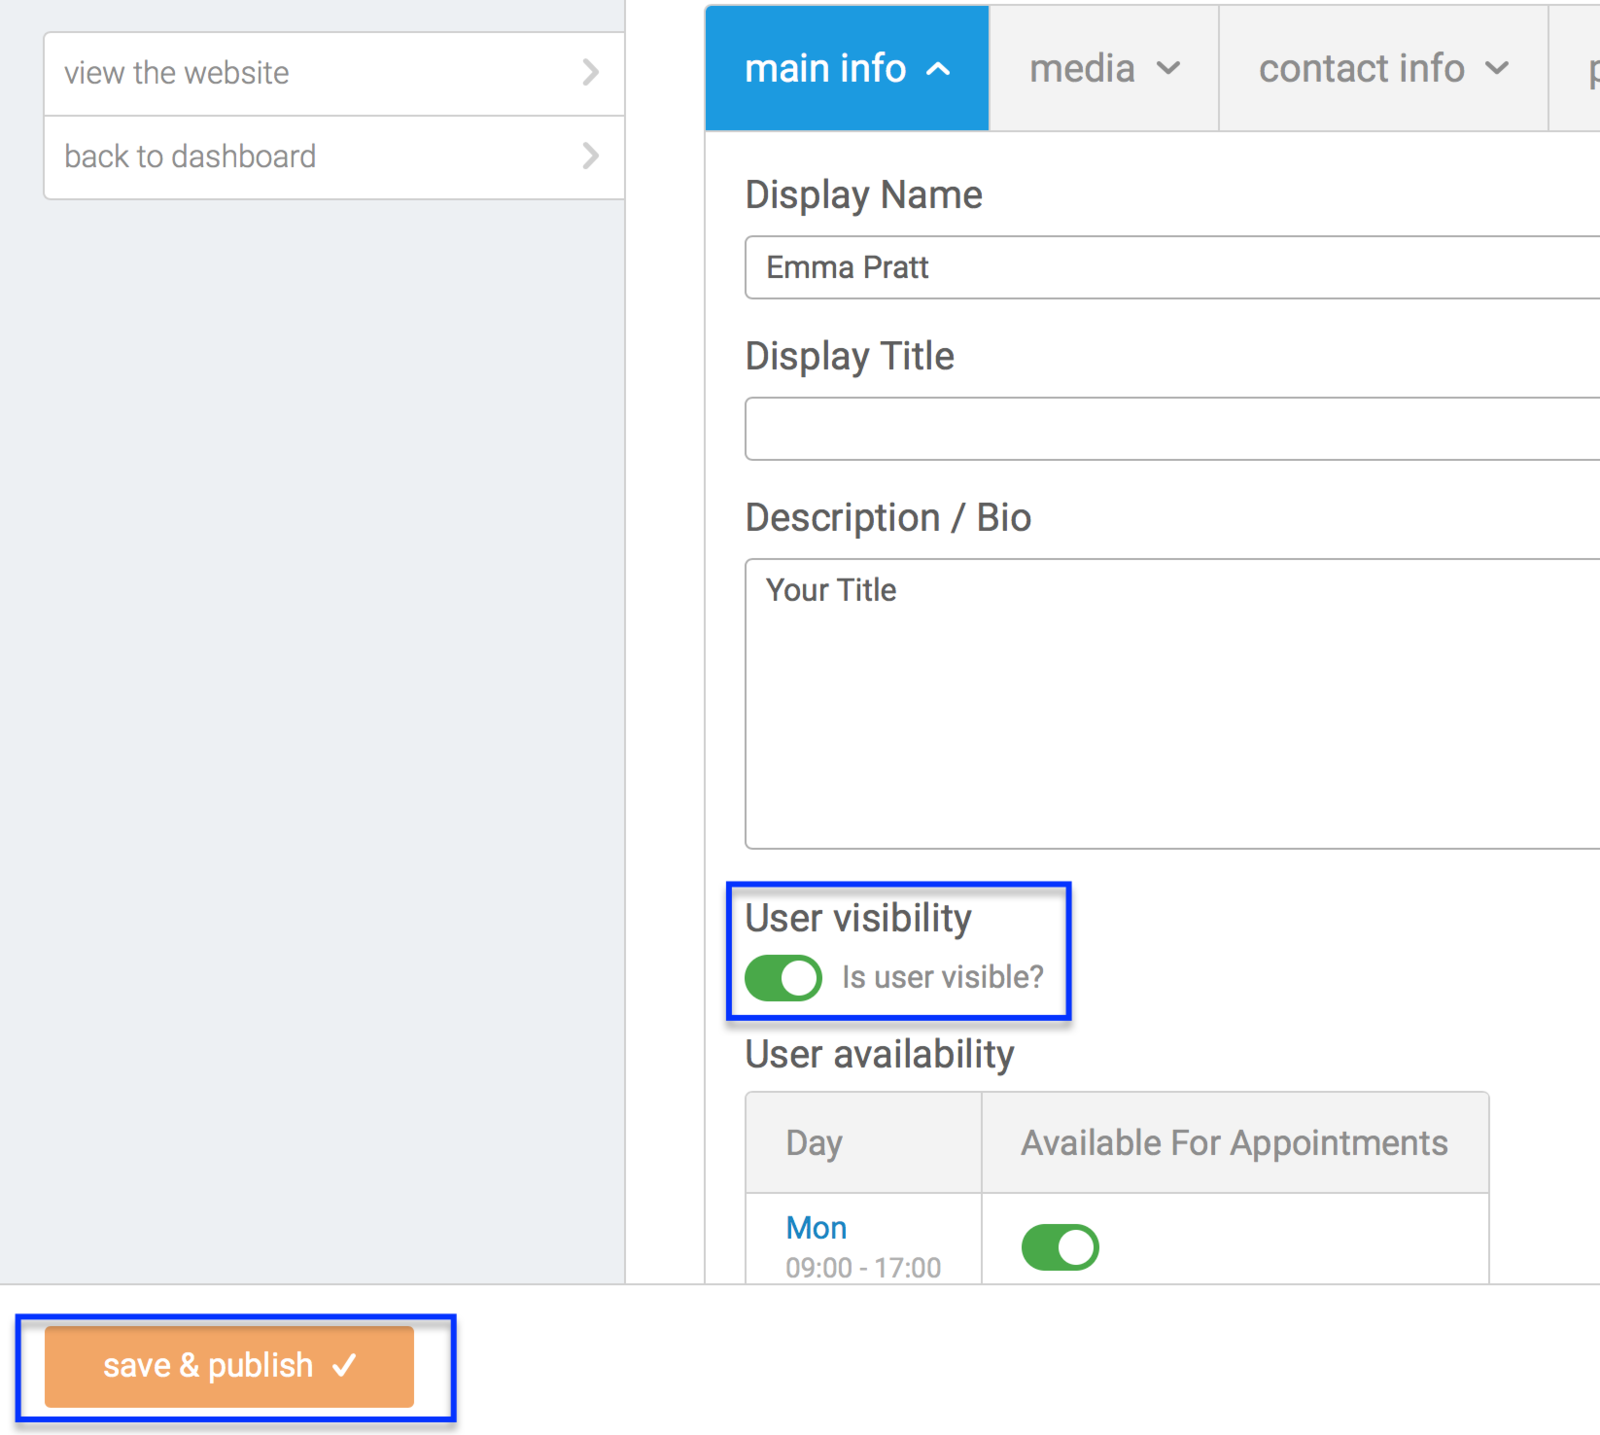Expand the media section chevron

coord(1168,69)
